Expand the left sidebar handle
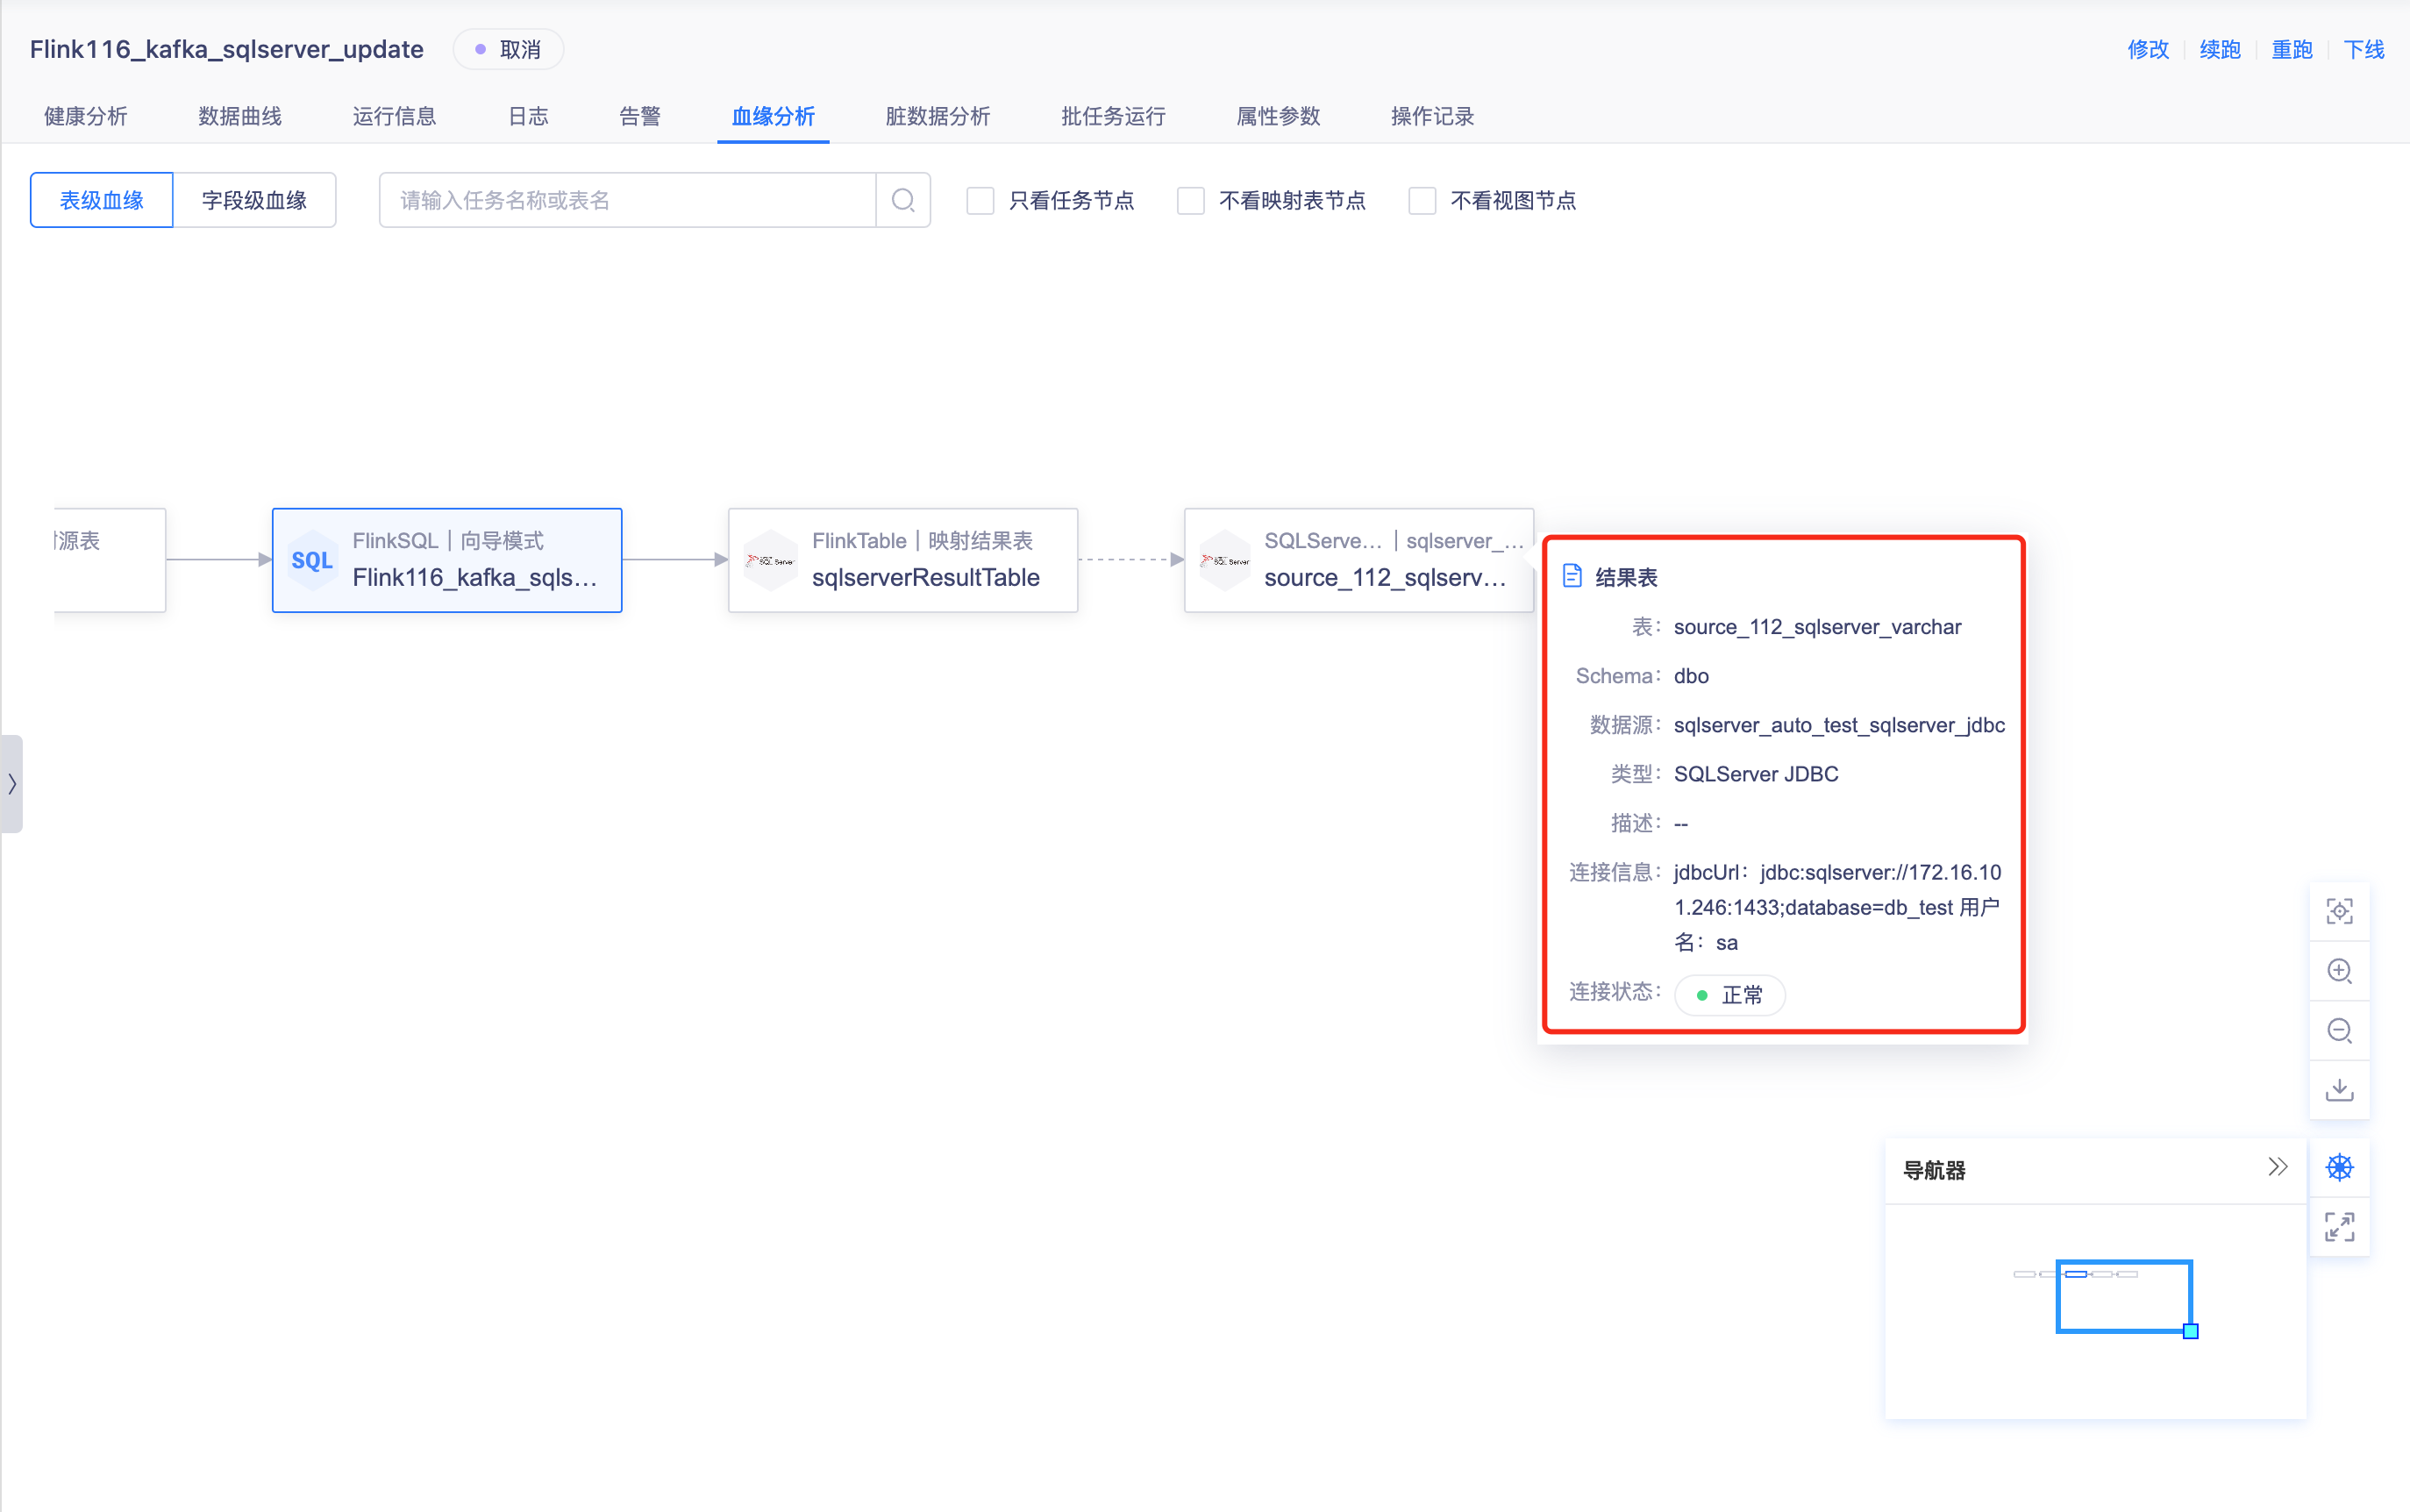 [11, 784]
